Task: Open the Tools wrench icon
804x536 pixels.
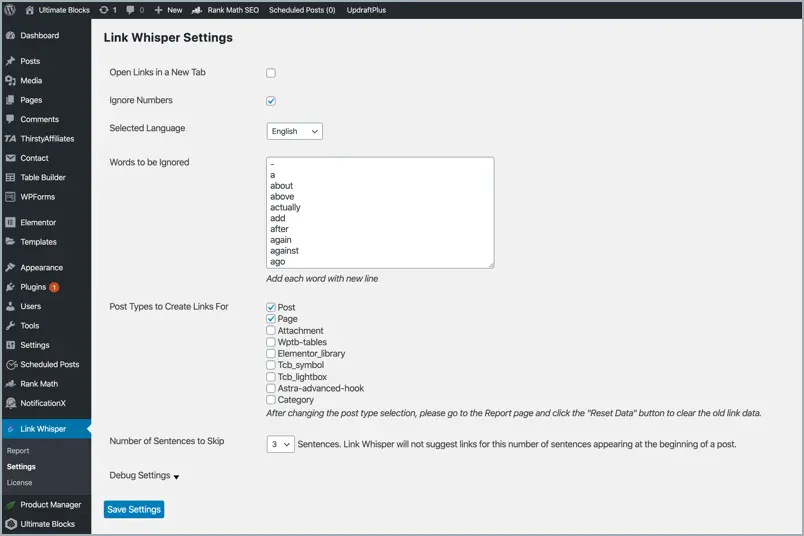Action: [10, 326]
